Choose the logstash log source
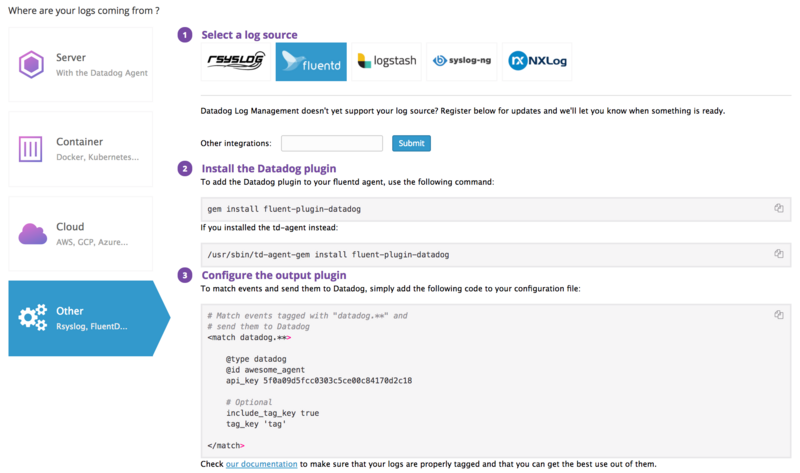800x473 pixels. pyautogui.click(x=387, y=61)
